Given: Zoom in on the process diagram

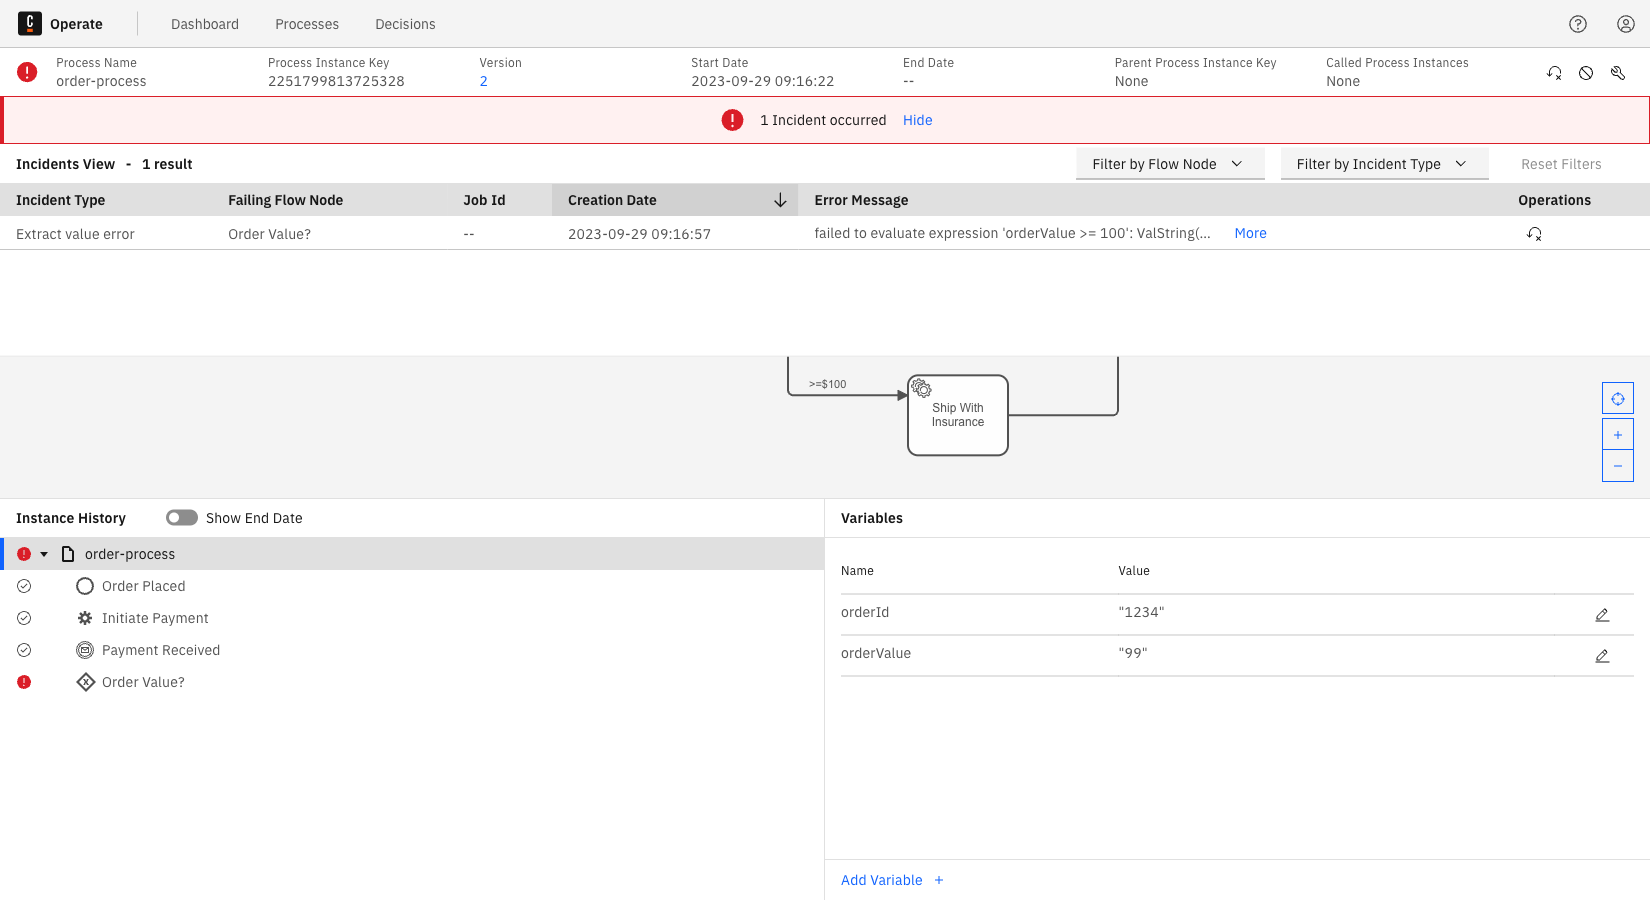Looking at the screenshot, I should pyautogui.click(x=1618, y=434).
